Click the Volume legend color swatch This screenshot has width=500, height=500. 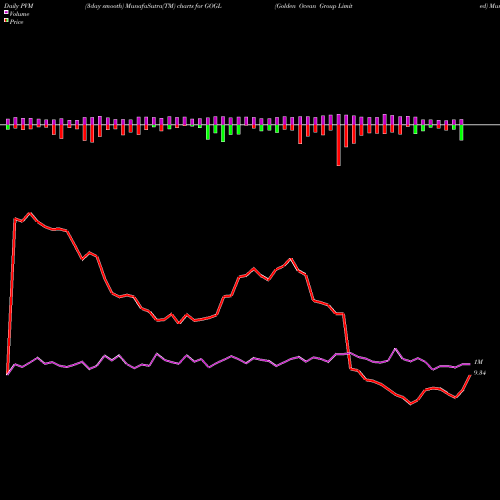(x=6, y=13)
